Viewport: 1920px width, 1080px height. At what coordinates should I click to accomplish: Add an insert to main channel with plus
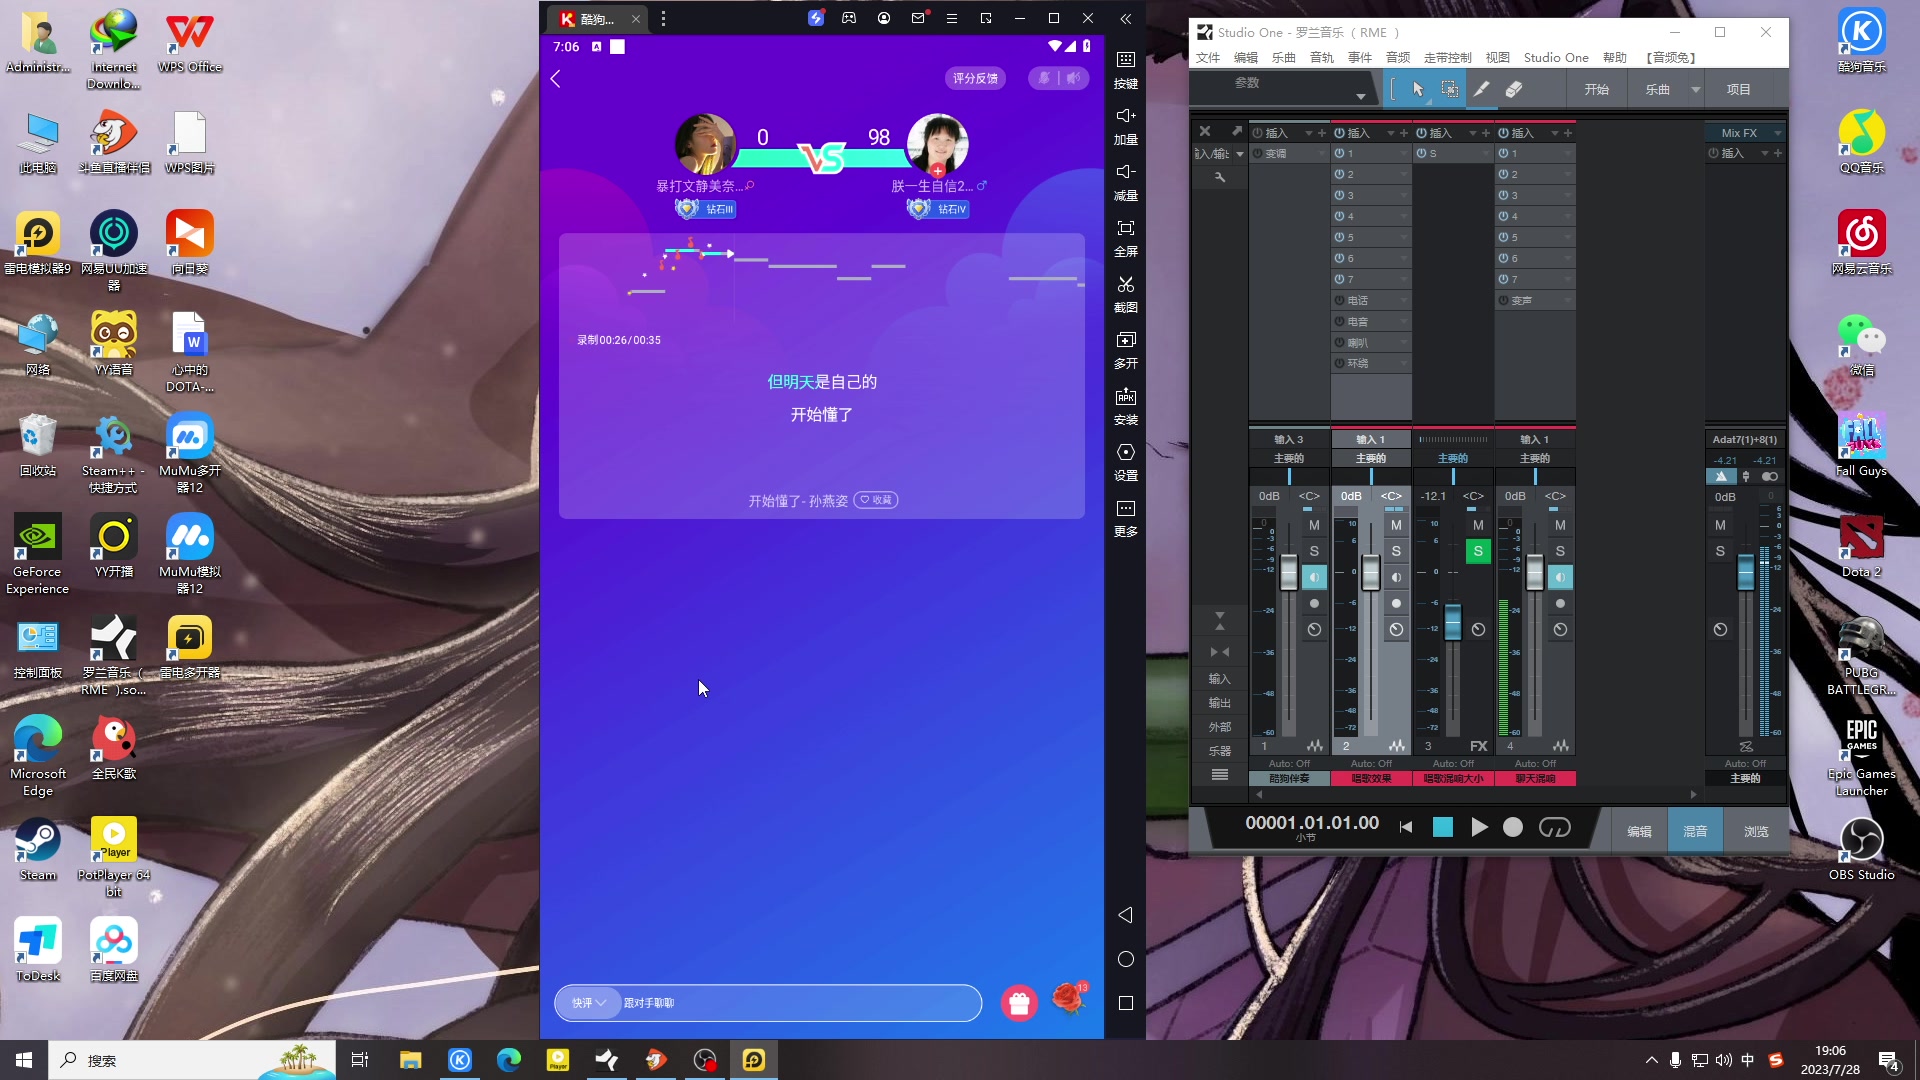pyautogui.click(x=1778, y=153)
